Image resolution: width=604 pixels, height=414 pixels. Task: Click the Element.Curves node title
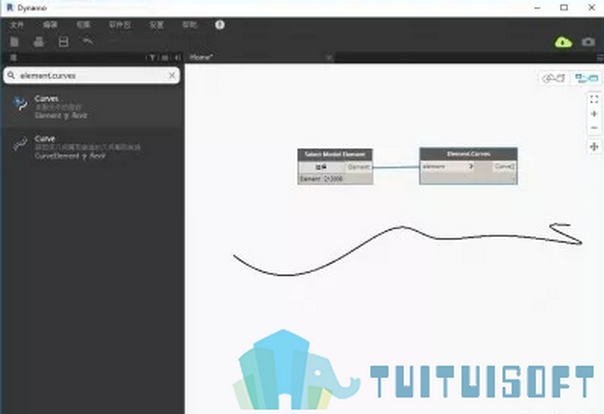468,154
